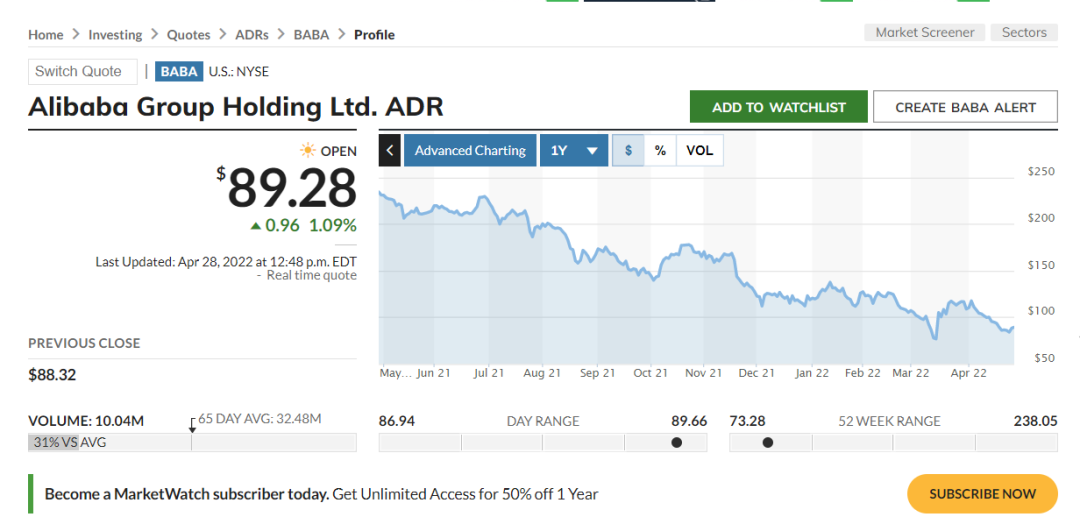Click the volume vs average bar
The width and height of the screenshot is (1080, 517).
tap(192, 443)
